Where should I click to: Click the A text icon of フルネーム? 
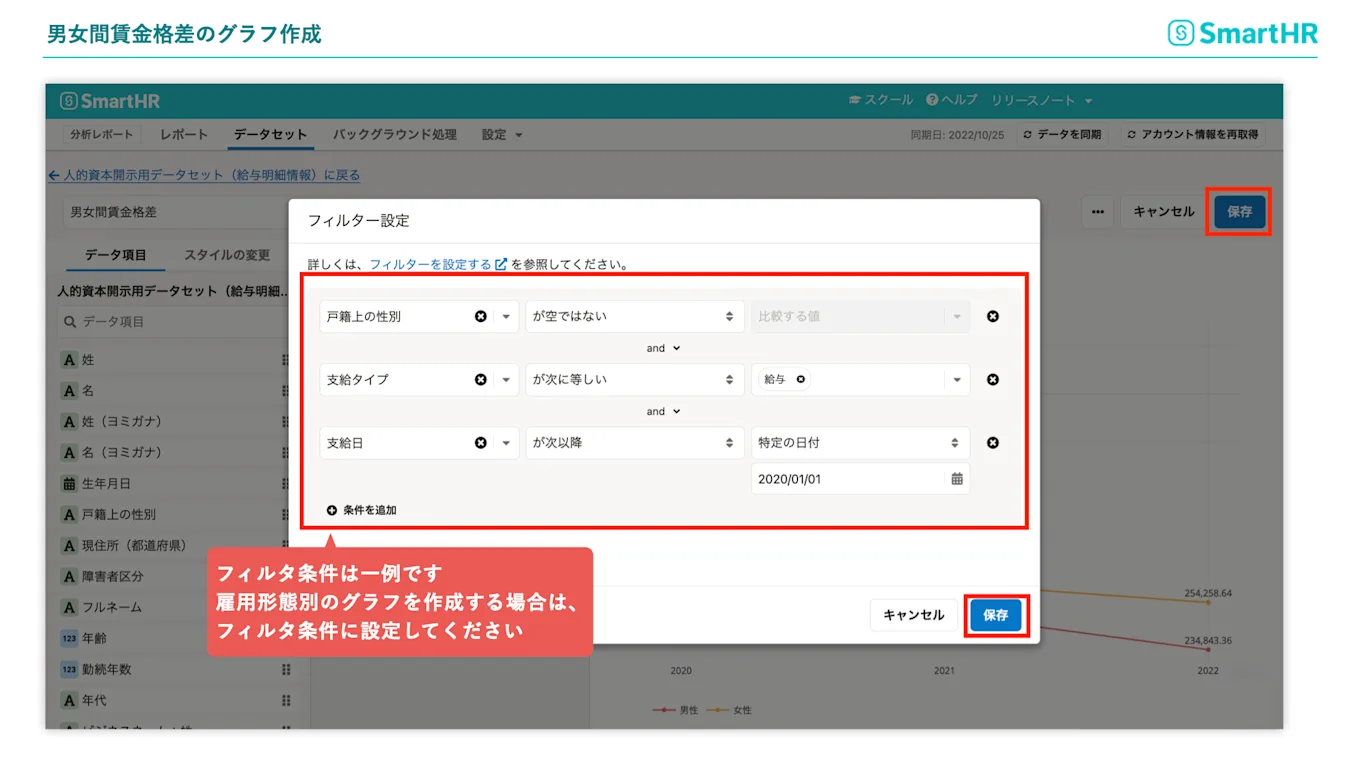coord(69,607)
